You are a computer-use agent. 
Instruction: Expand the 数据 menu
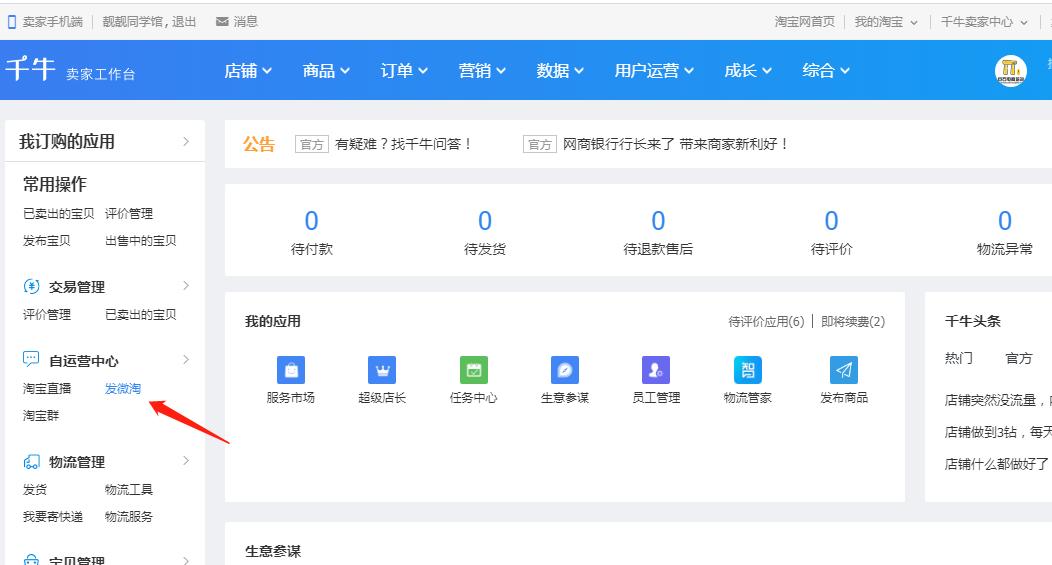coord(560,70)
